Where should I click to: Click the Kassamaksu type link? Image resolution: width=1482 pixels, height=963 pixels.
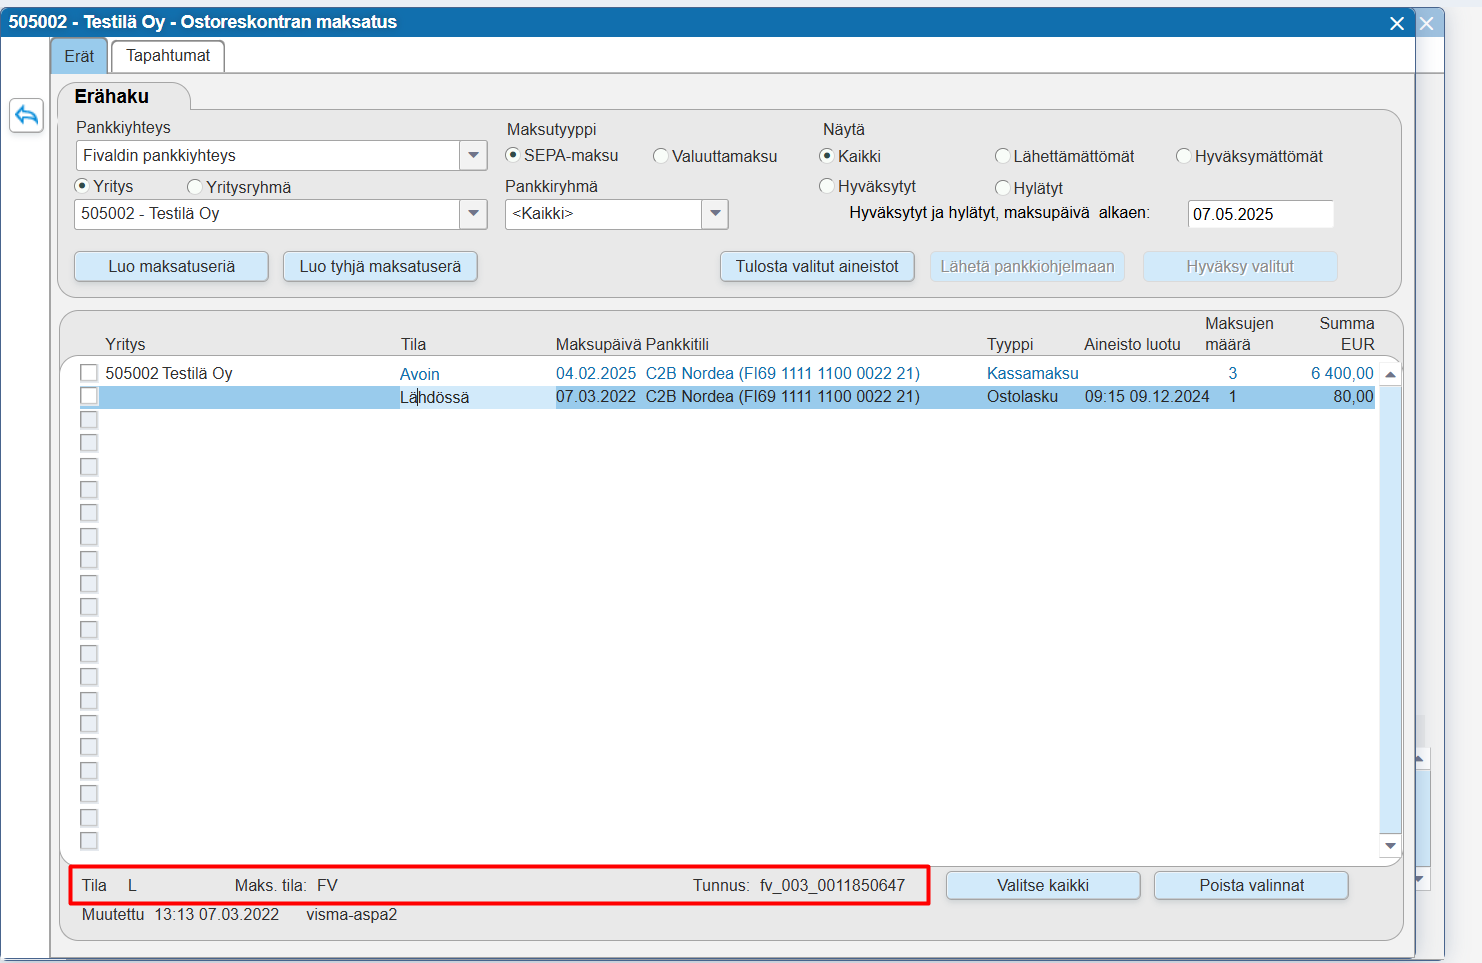tap(1033, 373)
